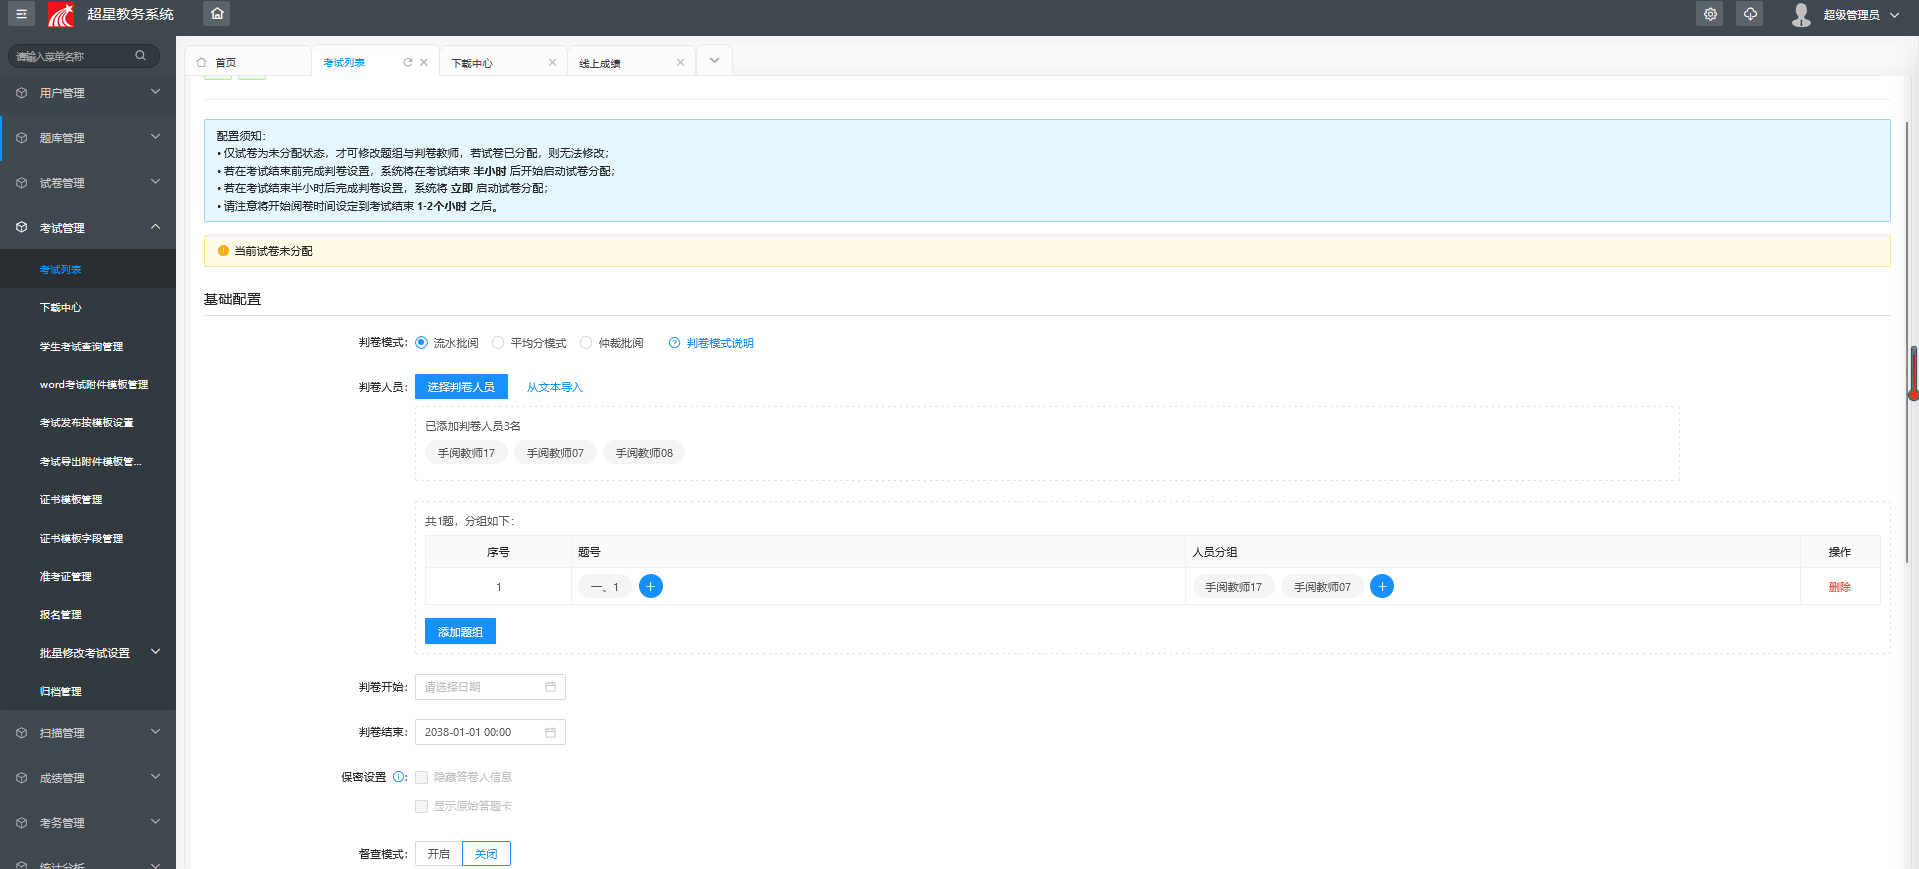Add grader to group with plus icon
This screenshot has height=869, width=1919.
(1382, 587)
